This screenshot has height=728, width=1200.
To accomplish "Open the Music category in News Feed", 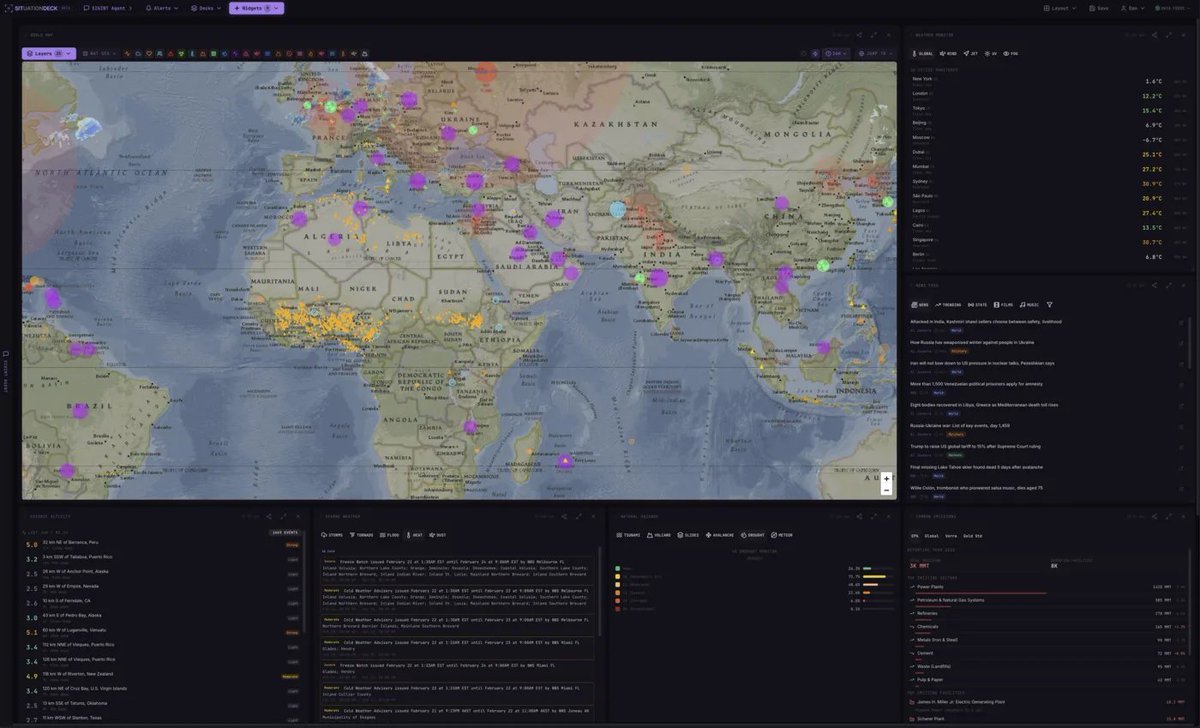I will coord(1030,304).
